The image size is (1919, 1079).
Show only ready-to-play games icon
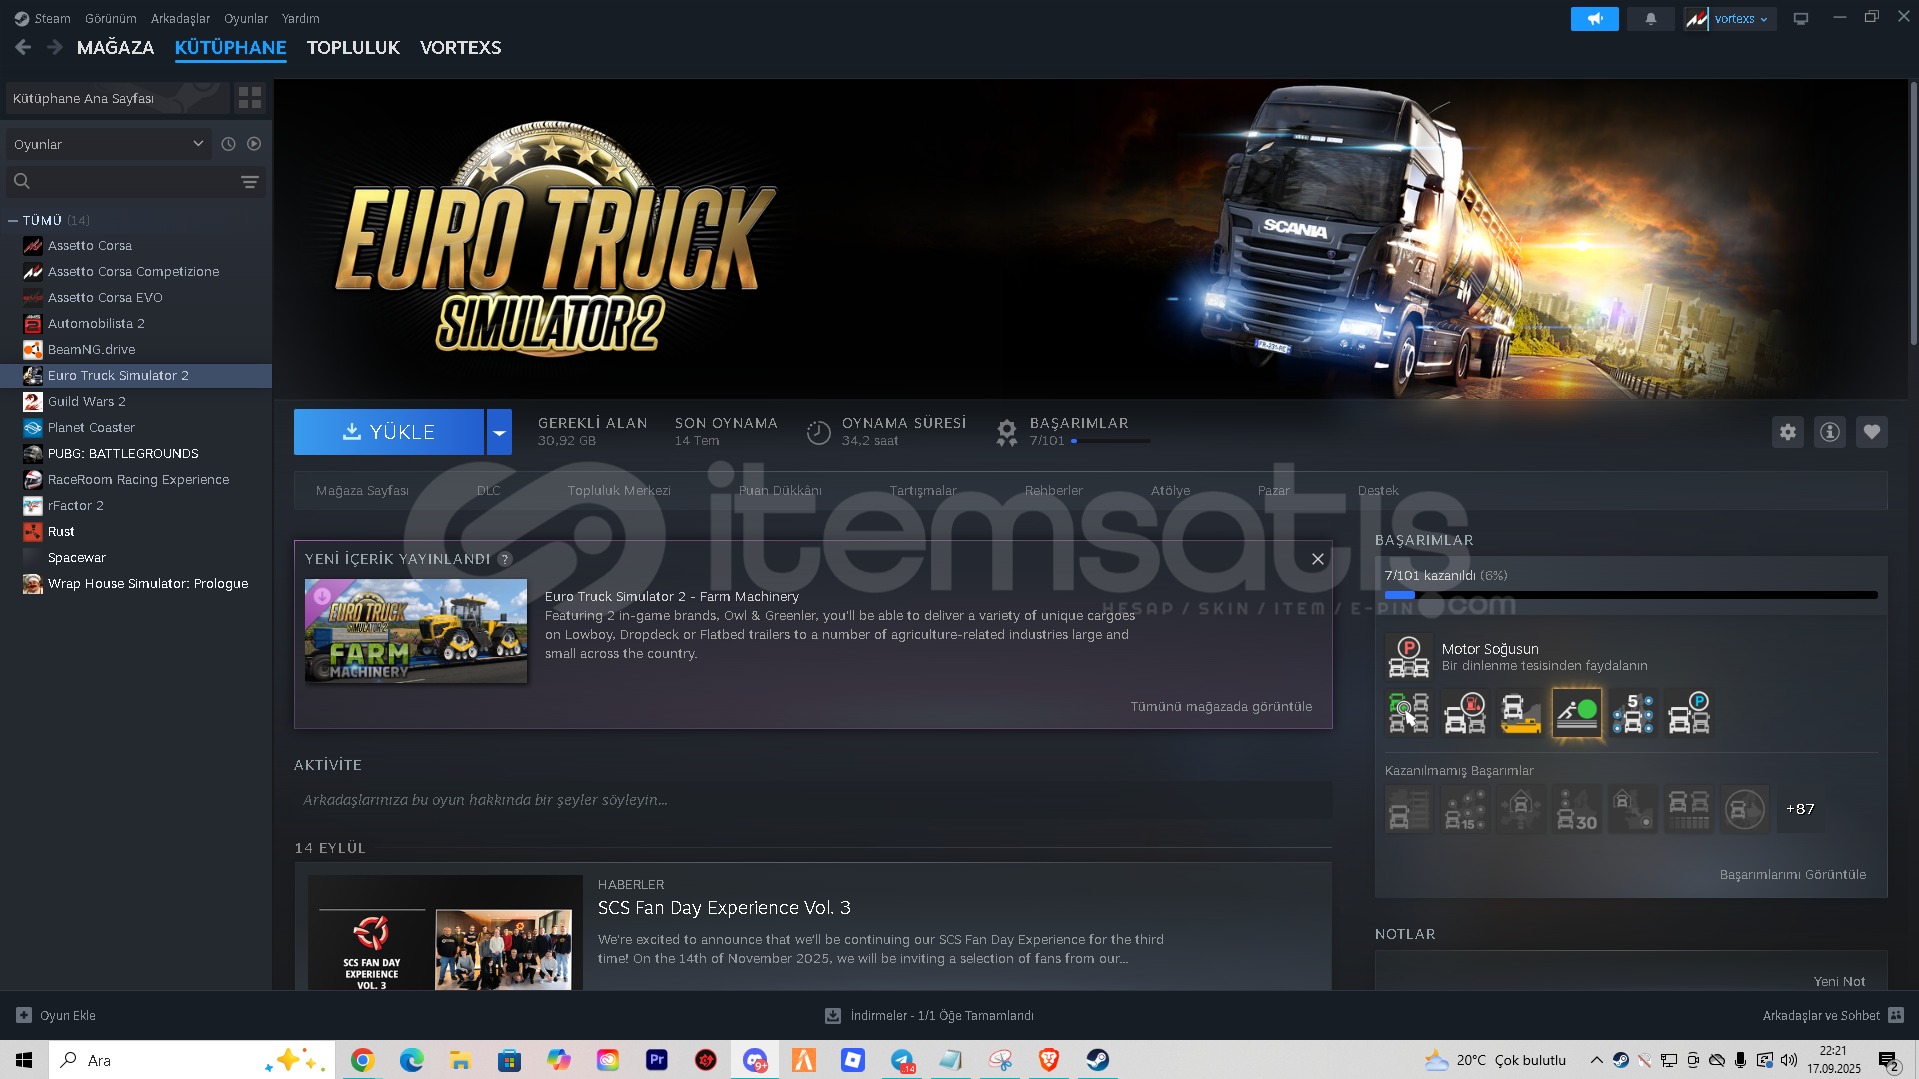(x=254, y=144)
